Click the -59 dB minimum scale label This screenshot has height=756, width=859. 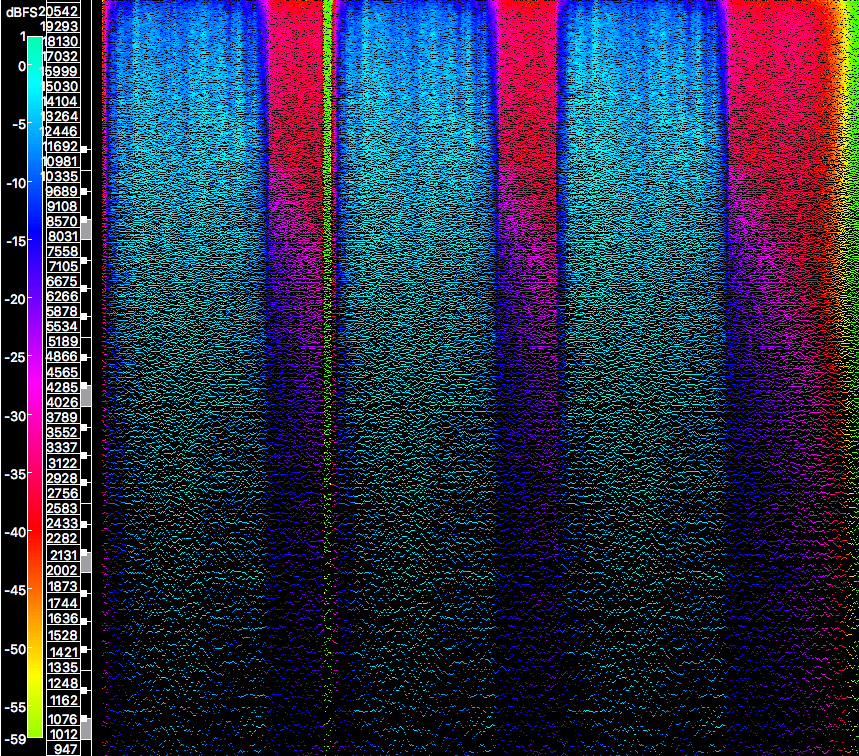(x=16, y=739)
